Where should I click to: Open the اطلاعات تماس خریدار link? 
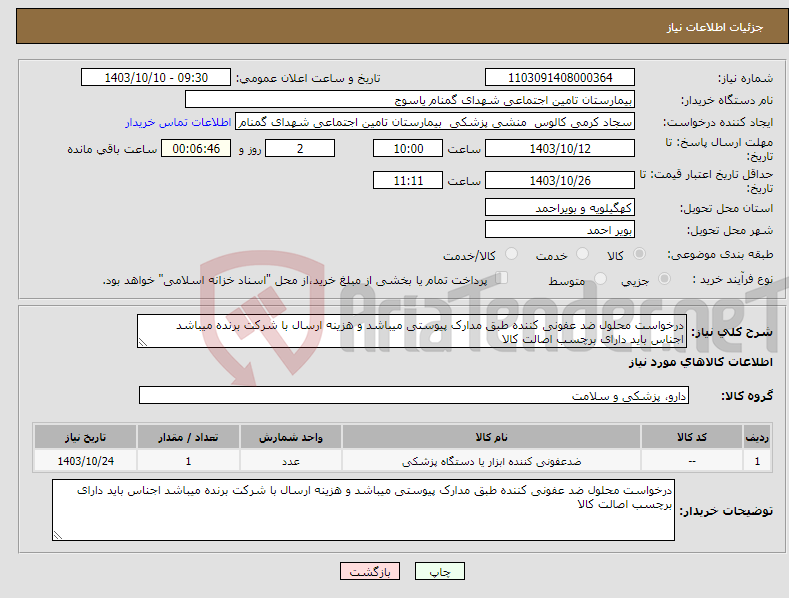(178, 122)
